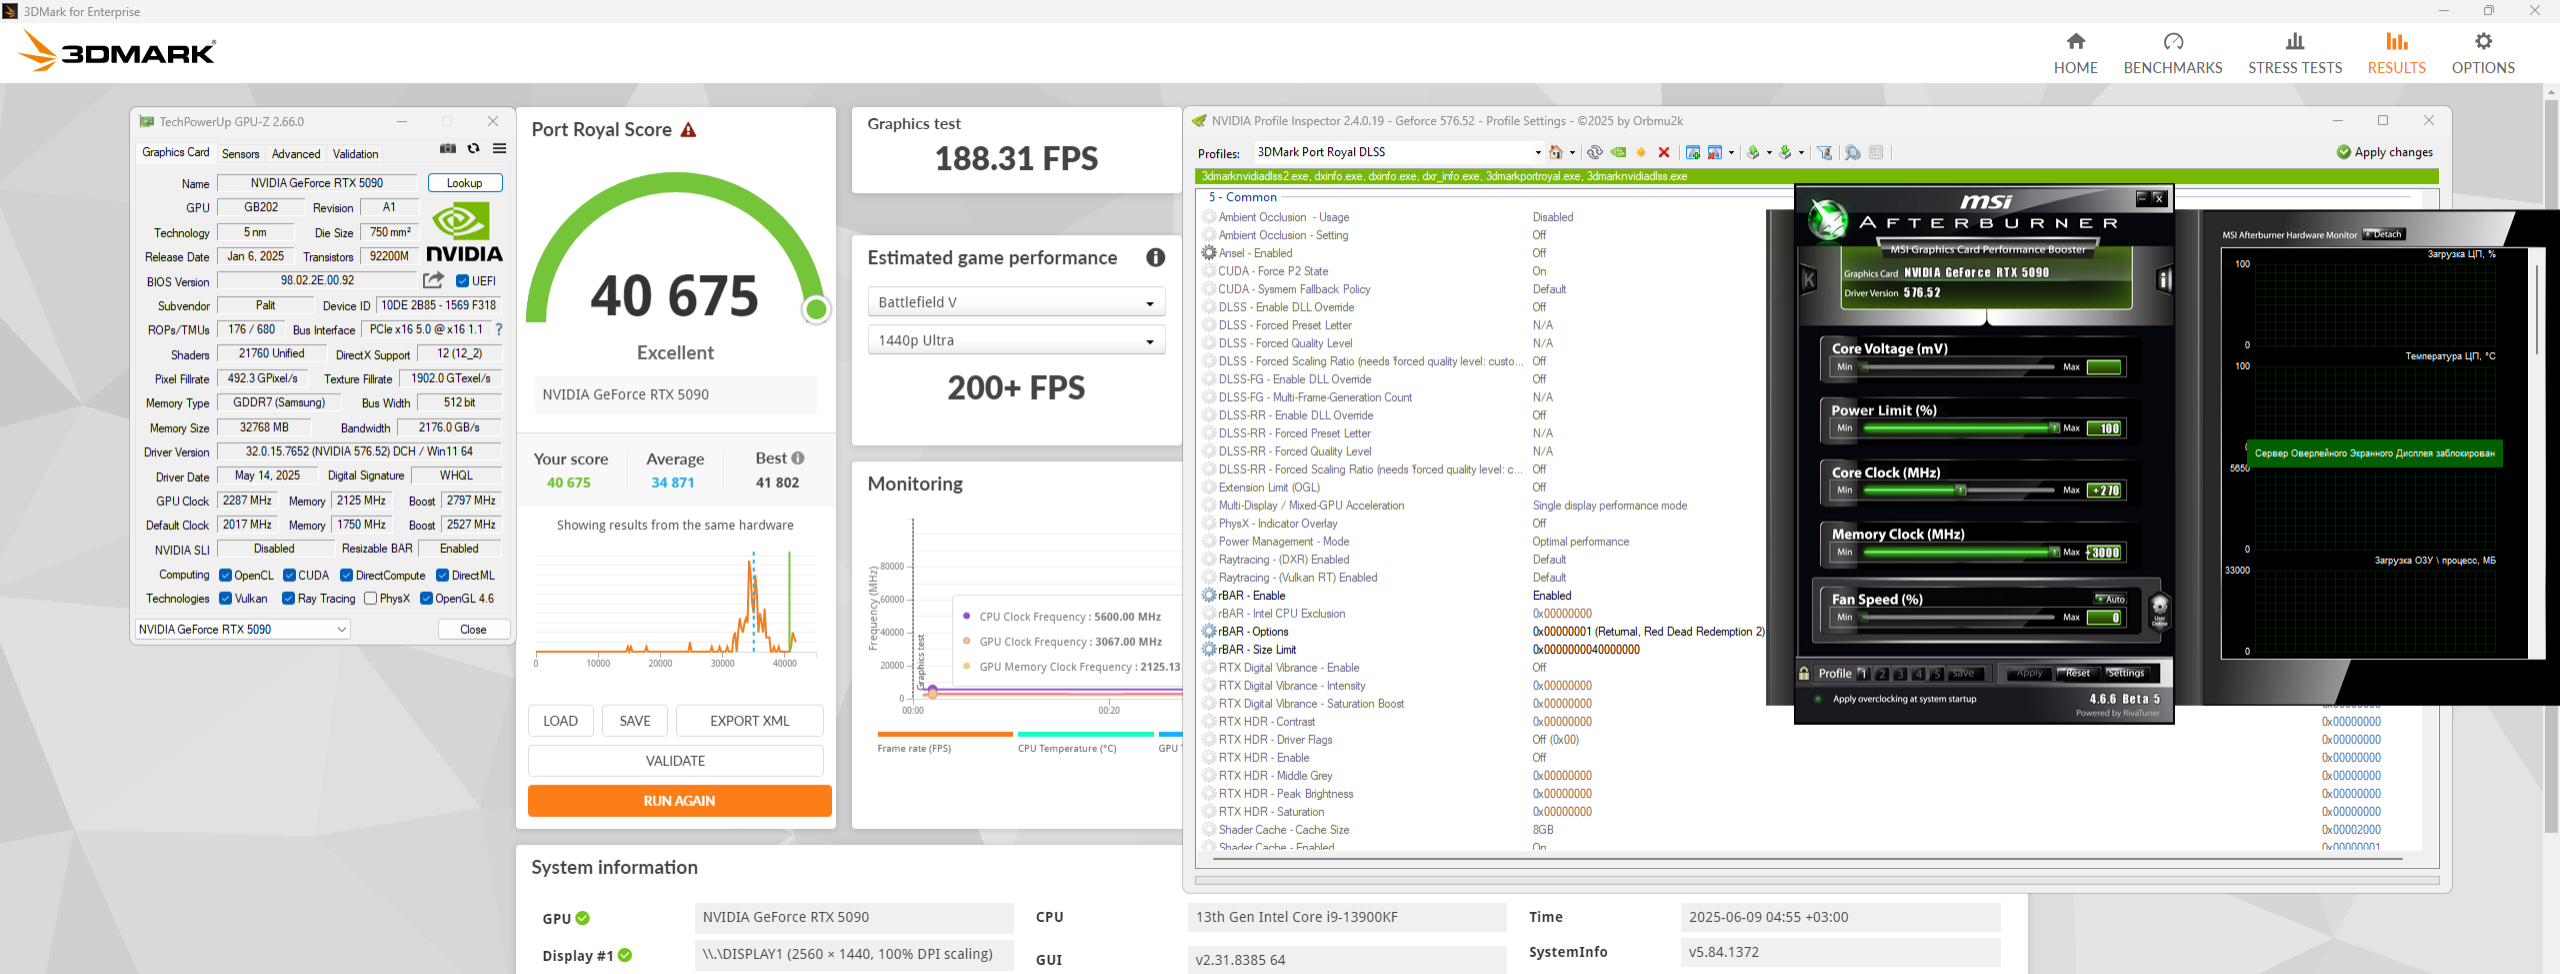Image resolution: width=2560 pixels, height=974 pixels.
Task: Open the dropdown arrow beside the home icon
Action: [x=1572, y=153]
